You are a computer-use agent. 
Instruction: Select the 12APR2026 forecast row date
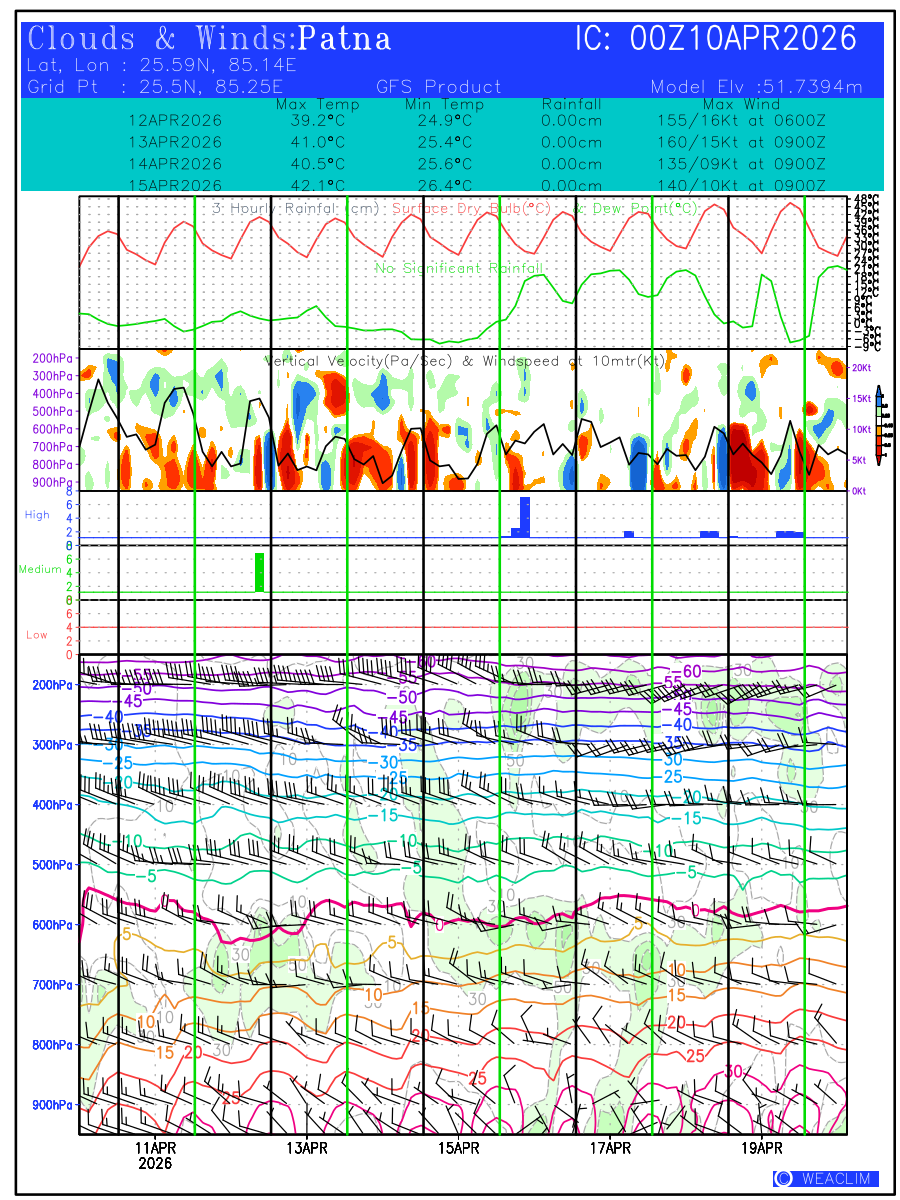click(175, 120)
